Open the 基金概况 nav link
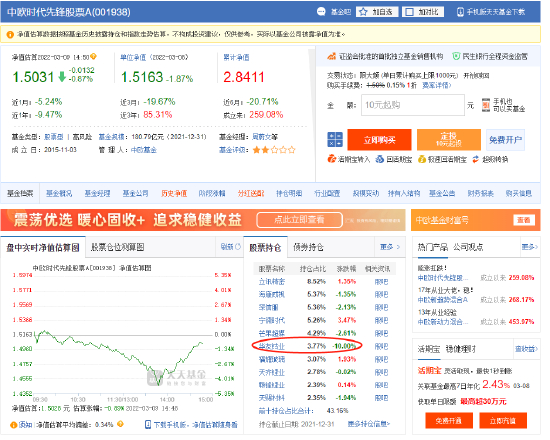Viewport: 550px width, 440px height. click(59, 193)
